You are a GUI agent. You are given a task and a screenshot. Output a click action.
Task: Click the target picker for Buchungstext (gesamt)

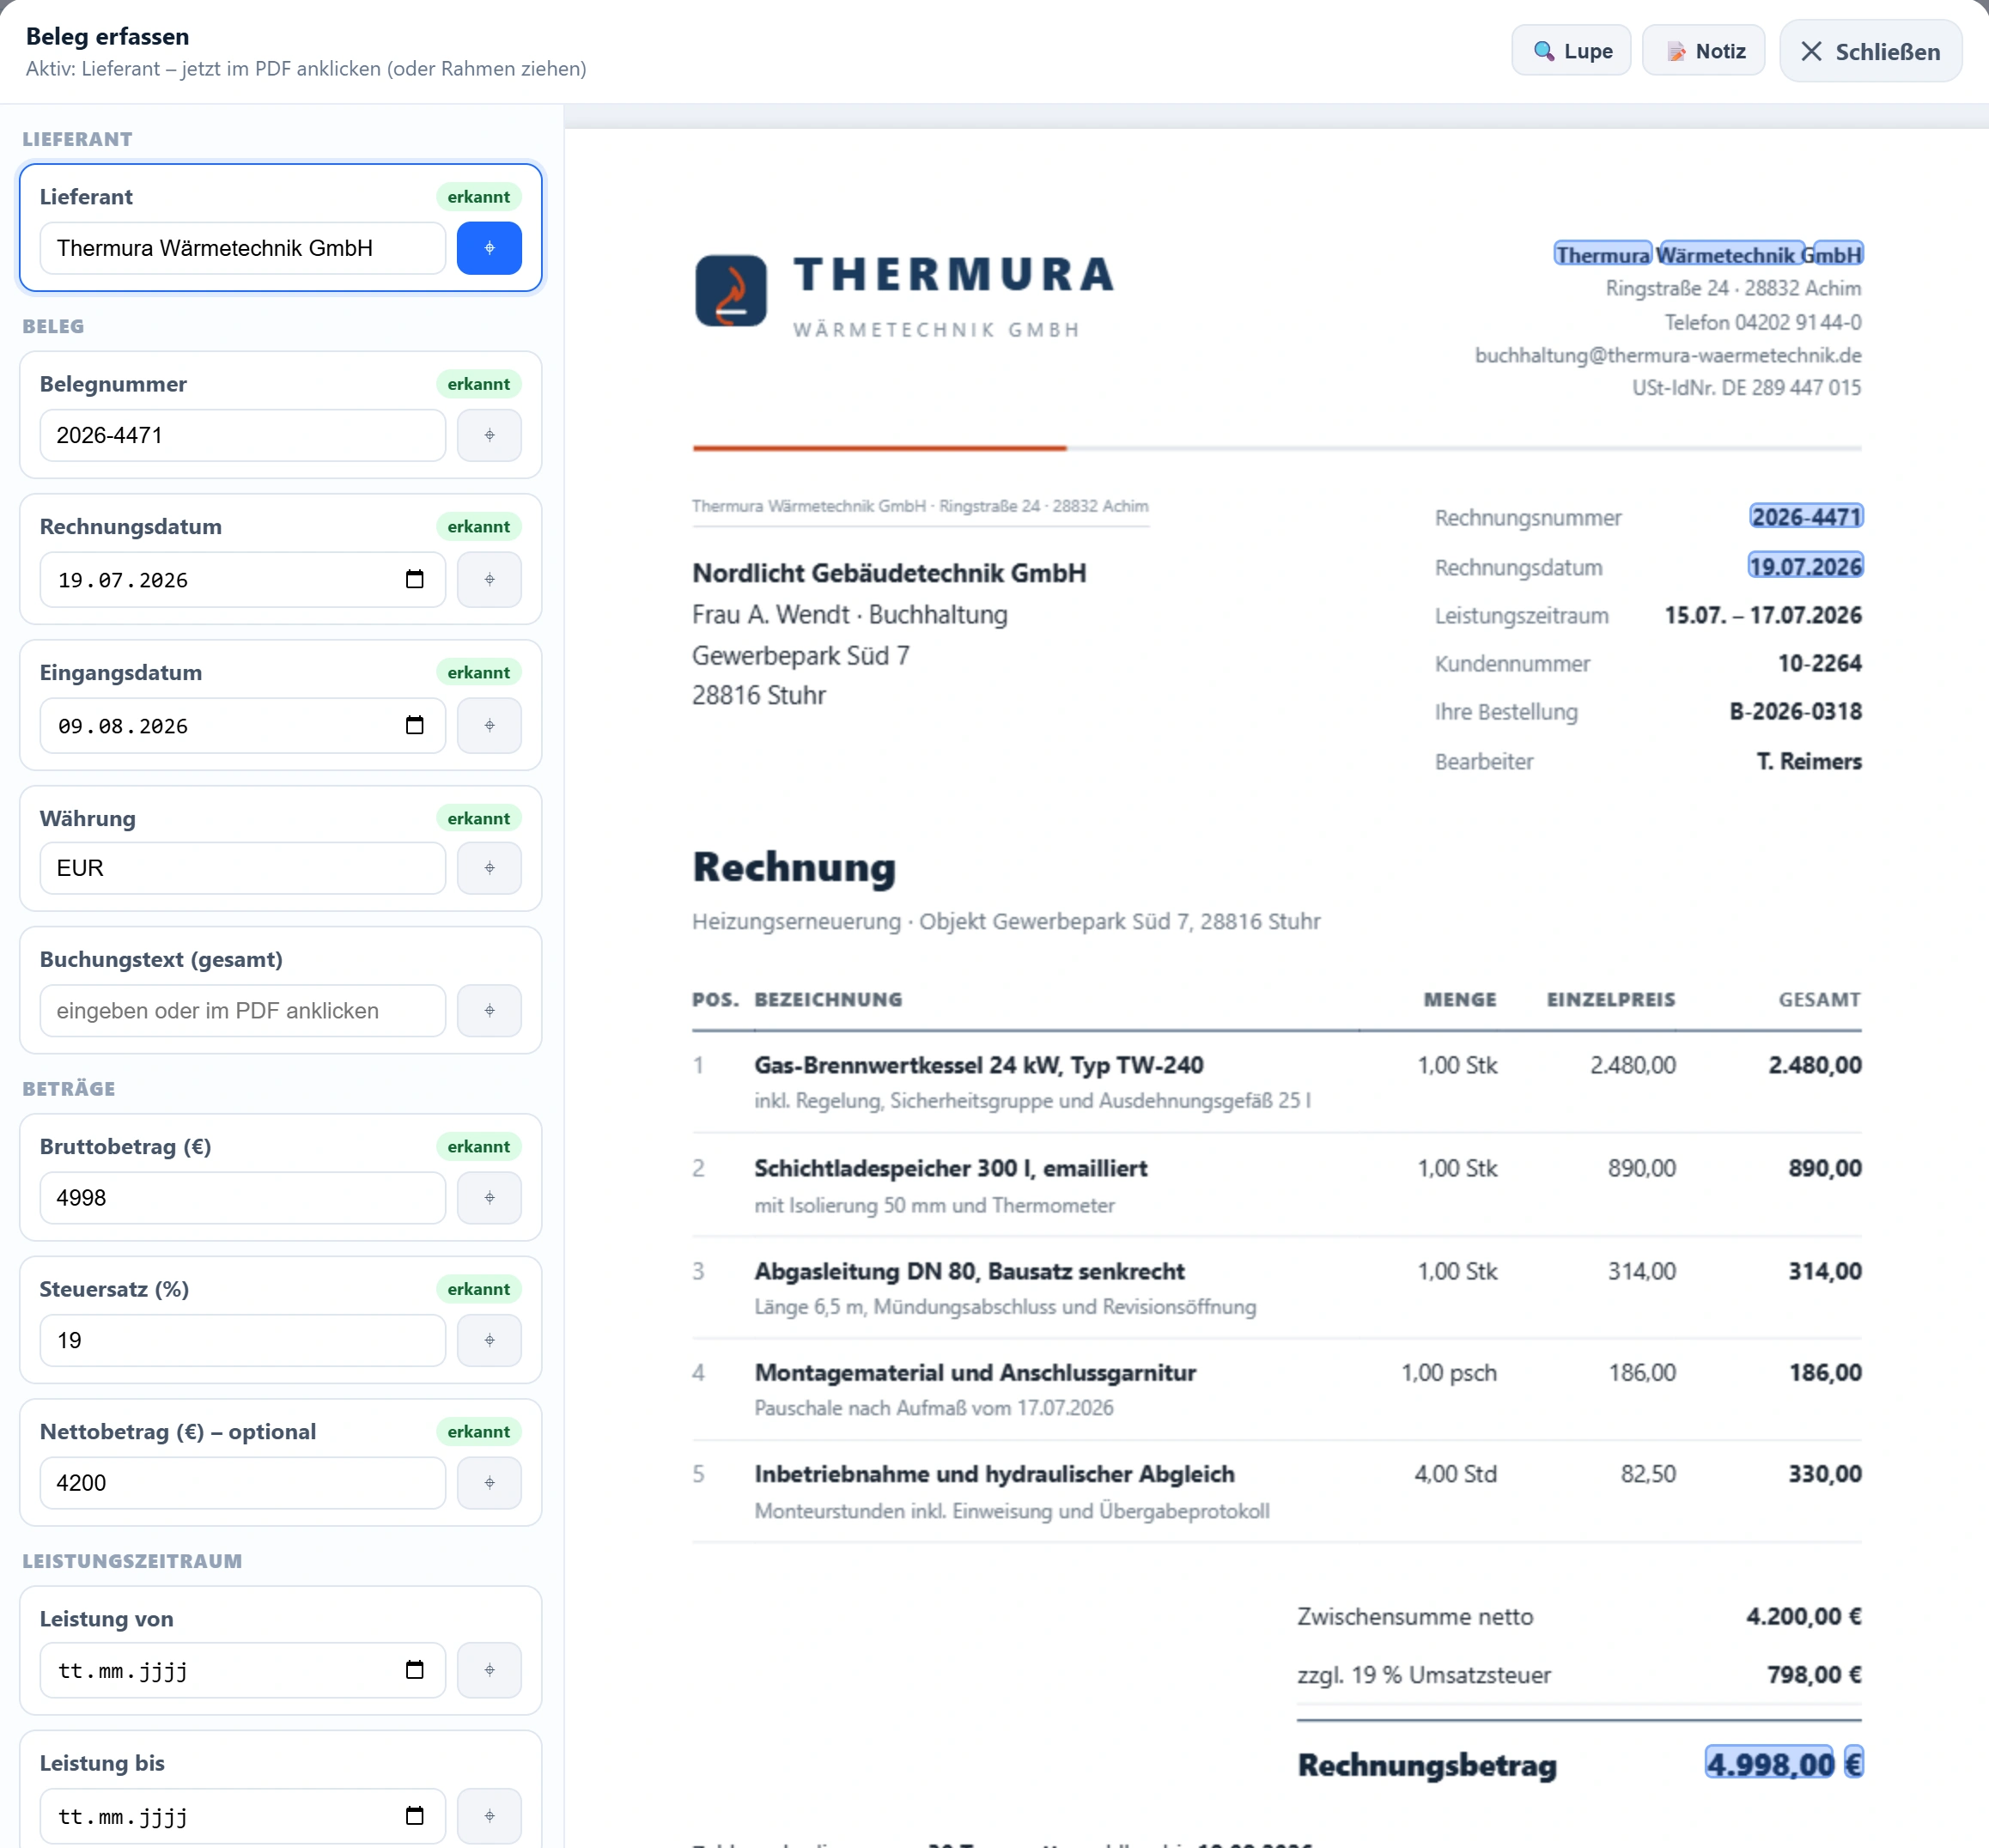(489, 1010)
